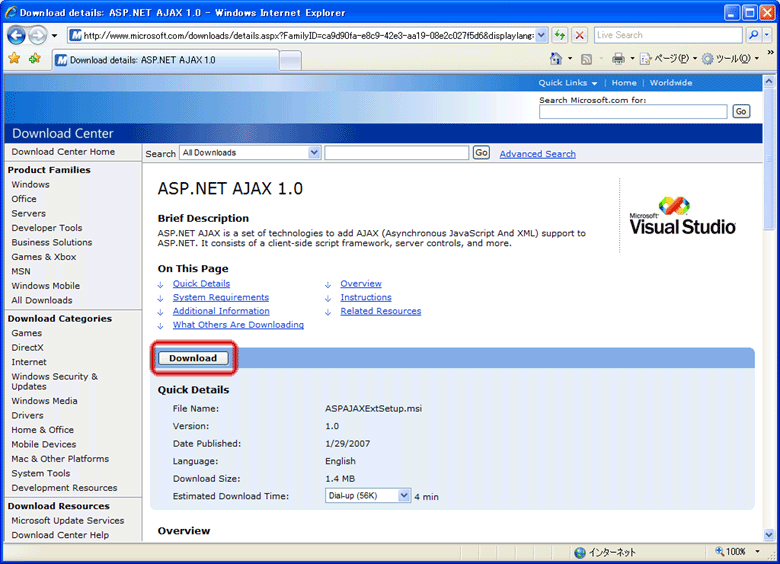Open a new blank browser tab

tap(291, 61)
